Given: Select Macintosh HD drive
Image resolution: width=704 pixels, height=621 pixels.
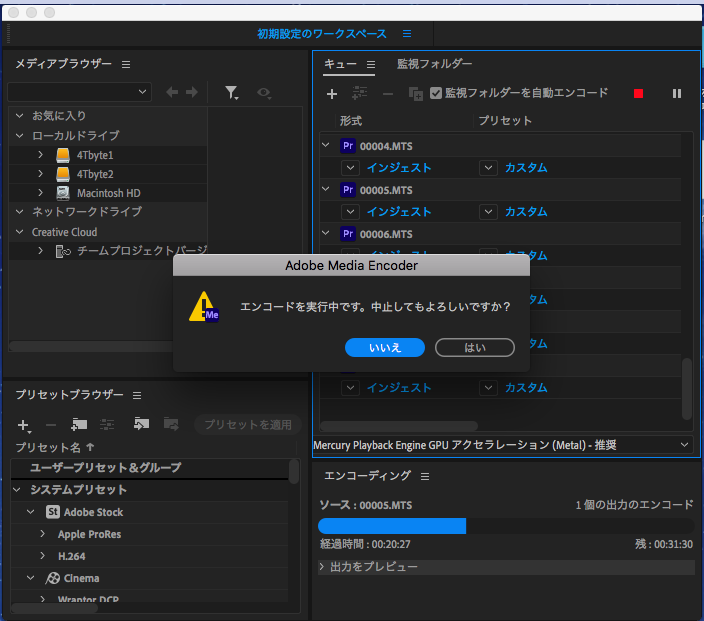Looking at the screenshot, I should 108,193.
